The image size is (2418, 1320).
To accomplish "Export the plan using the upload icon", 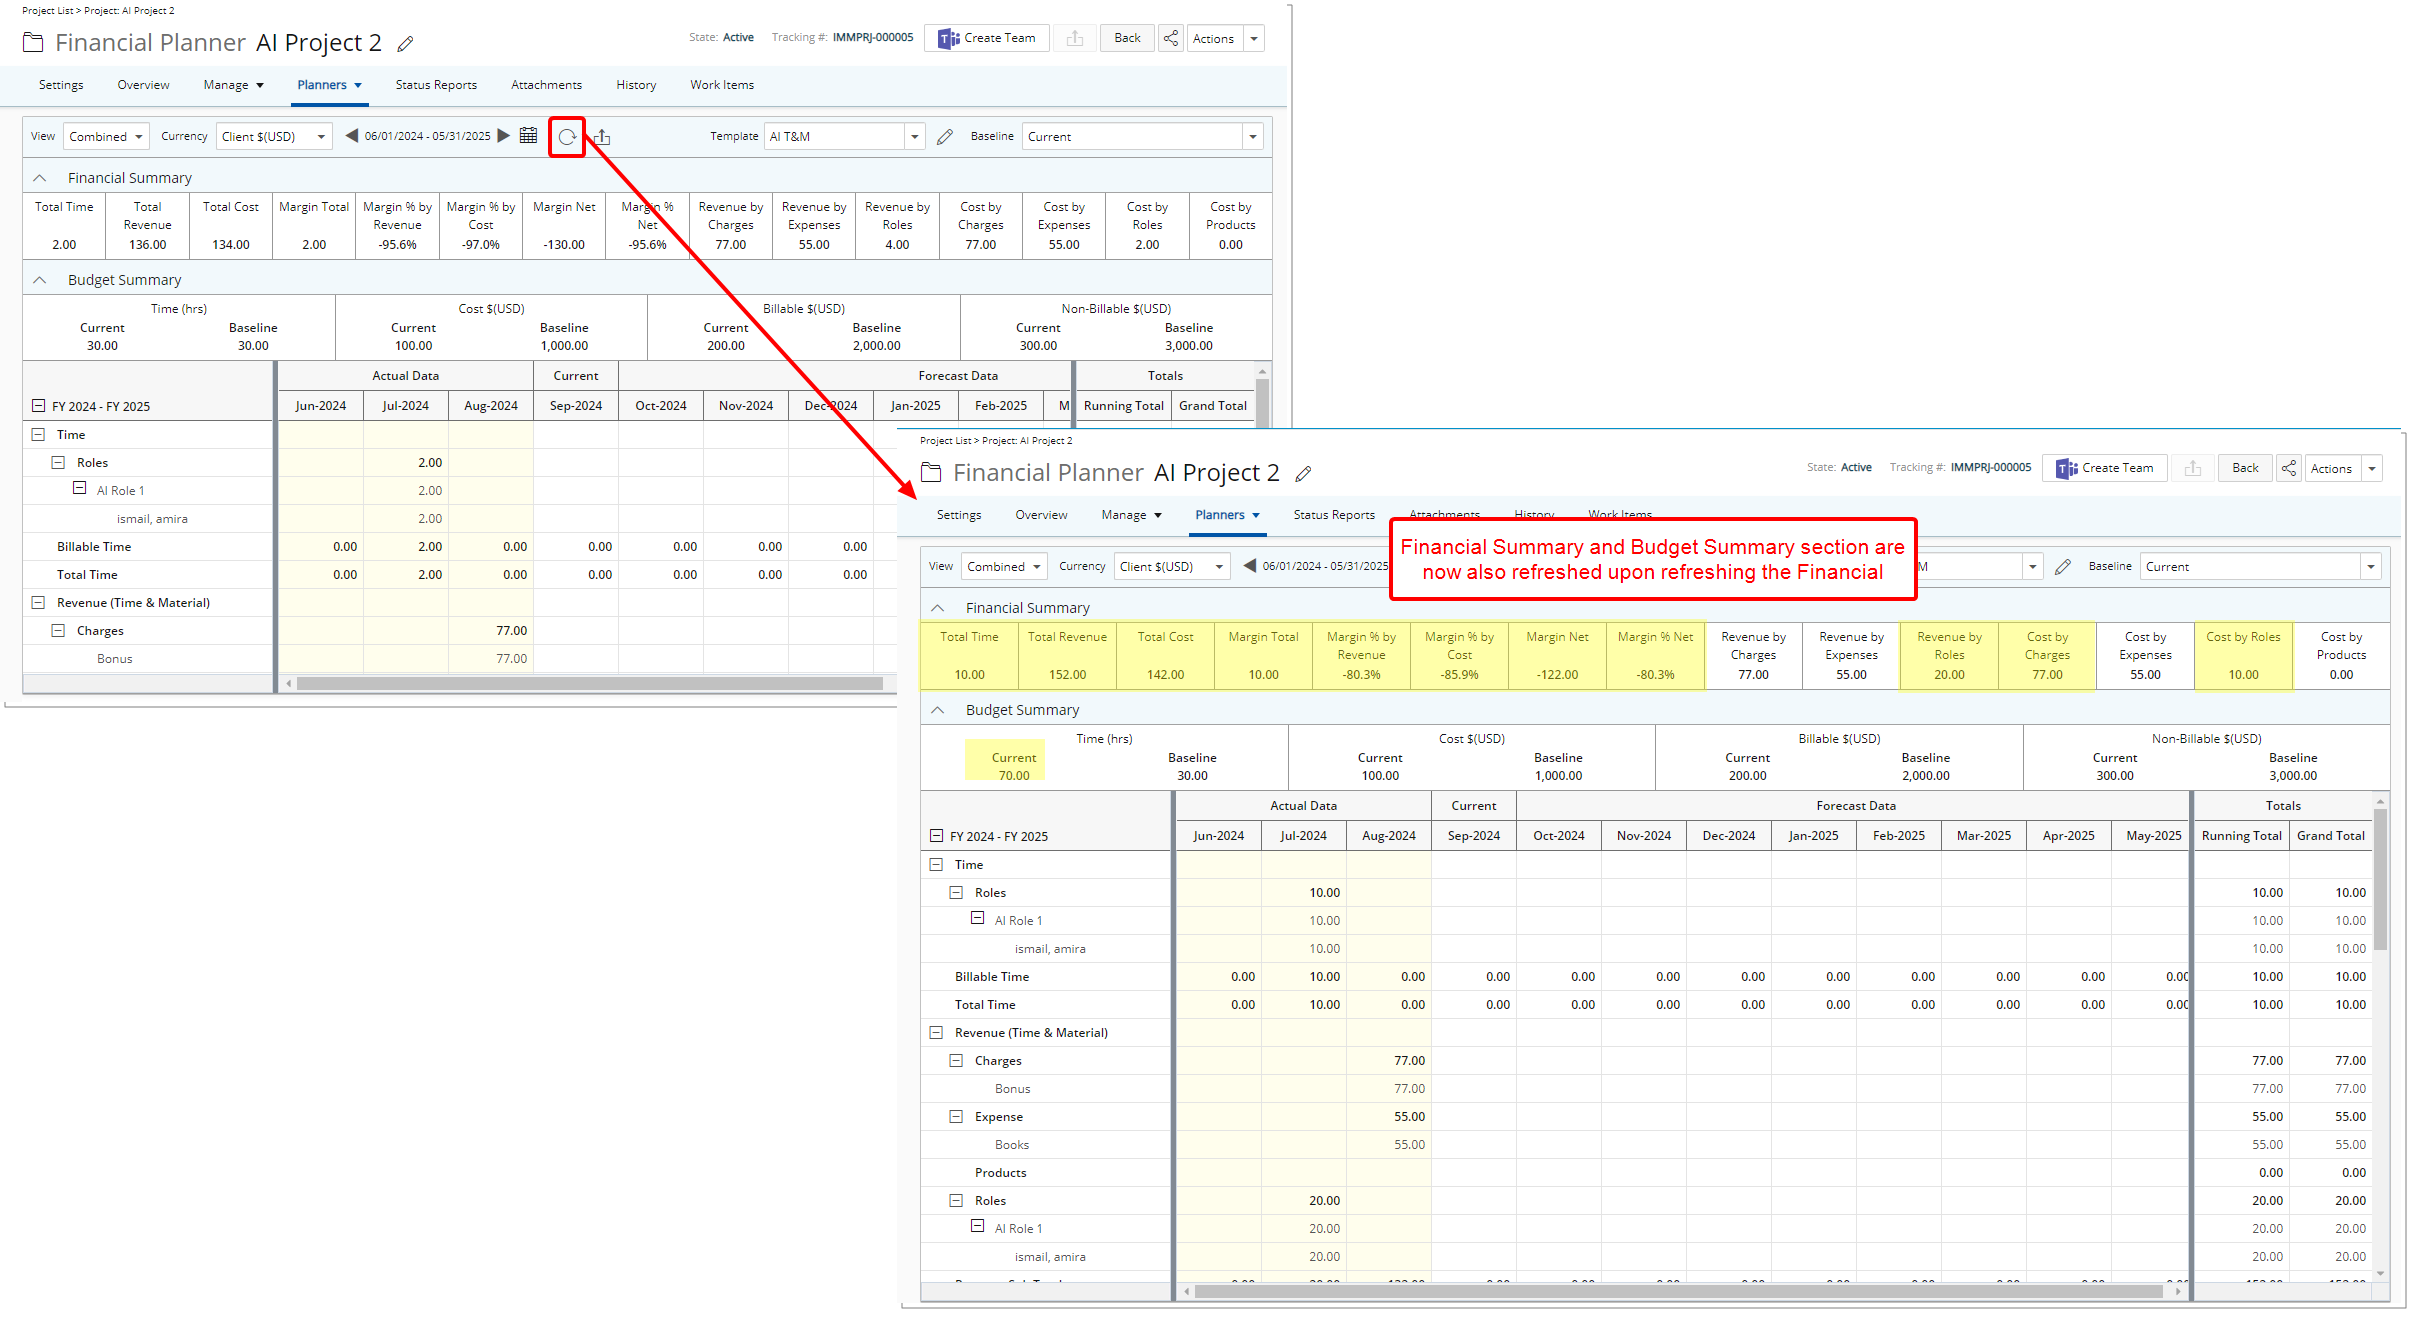I will pos(602,137).
